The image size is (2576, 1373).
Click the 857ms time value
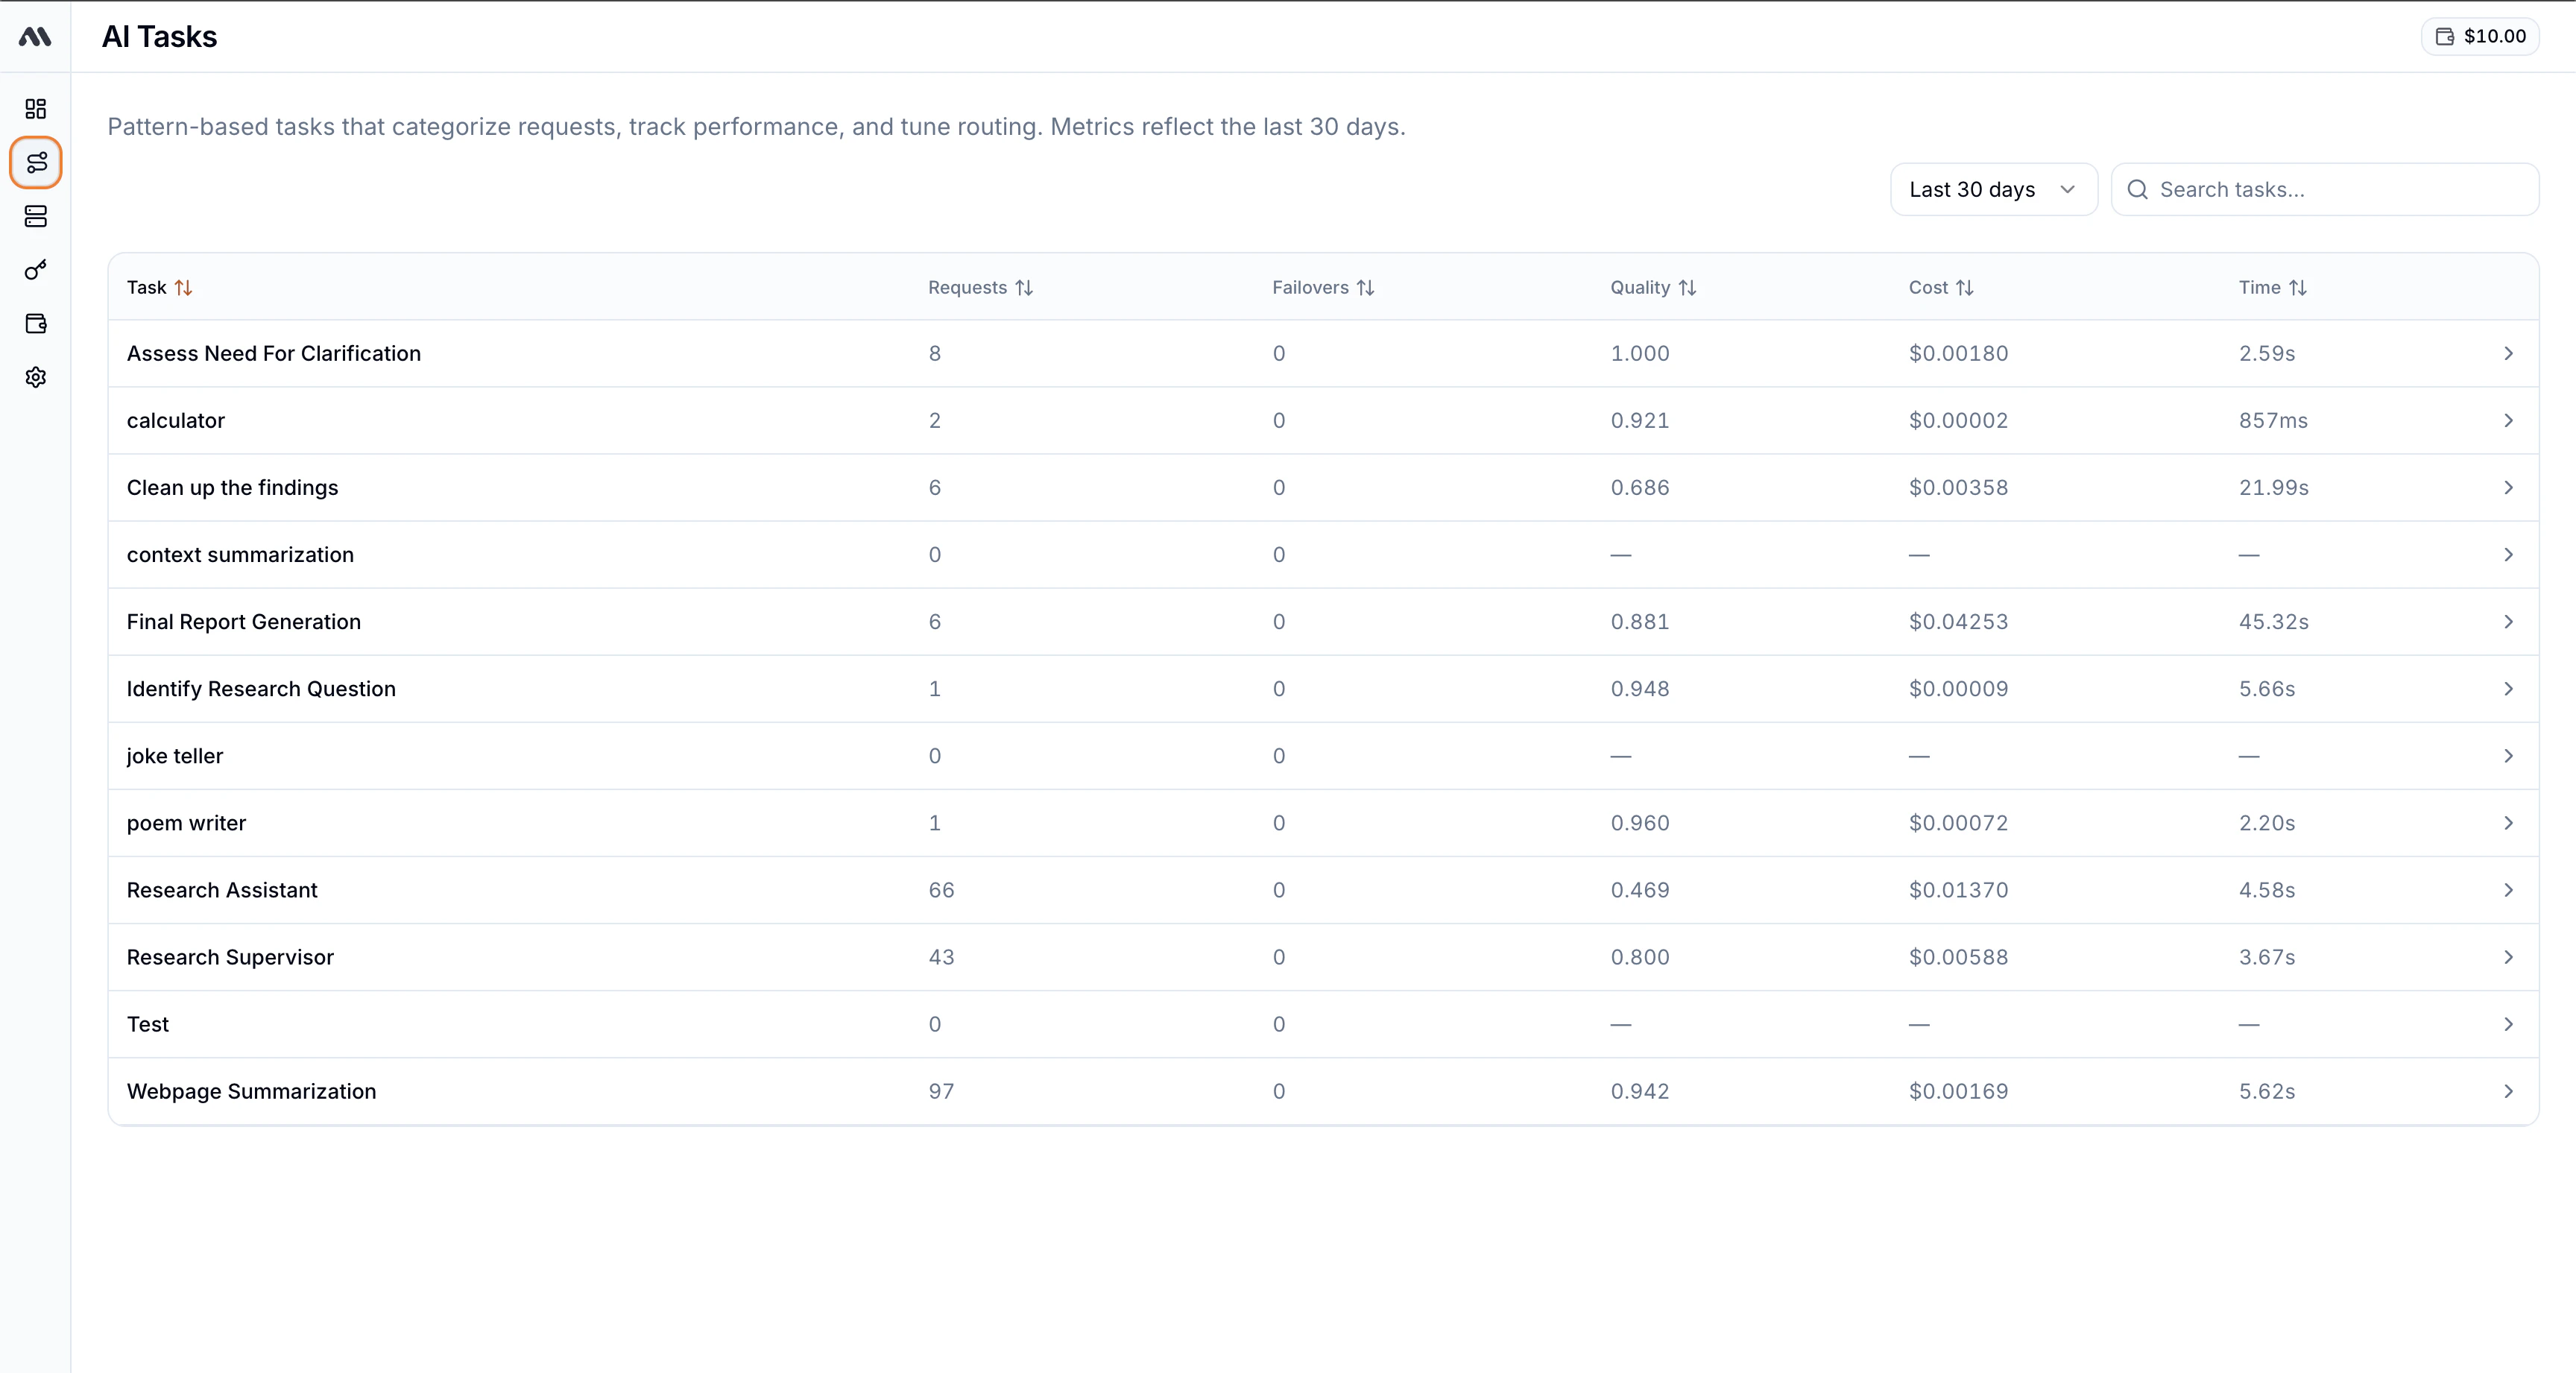coord(2273,421)
